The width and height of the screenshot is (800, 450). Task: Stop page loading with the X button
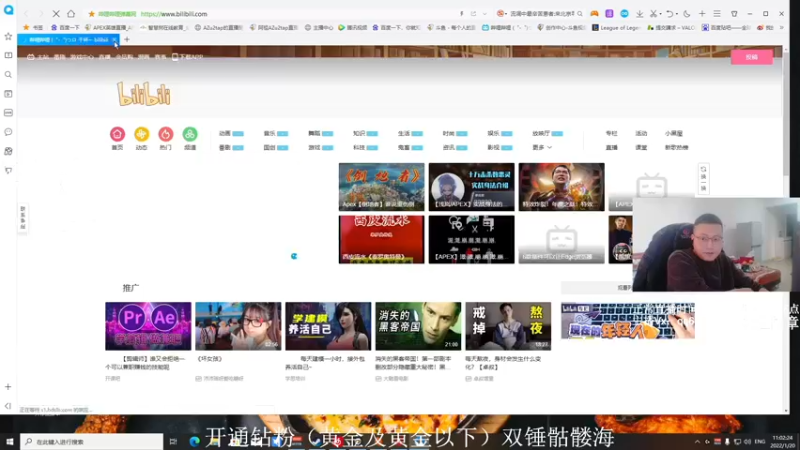[56, 14]
